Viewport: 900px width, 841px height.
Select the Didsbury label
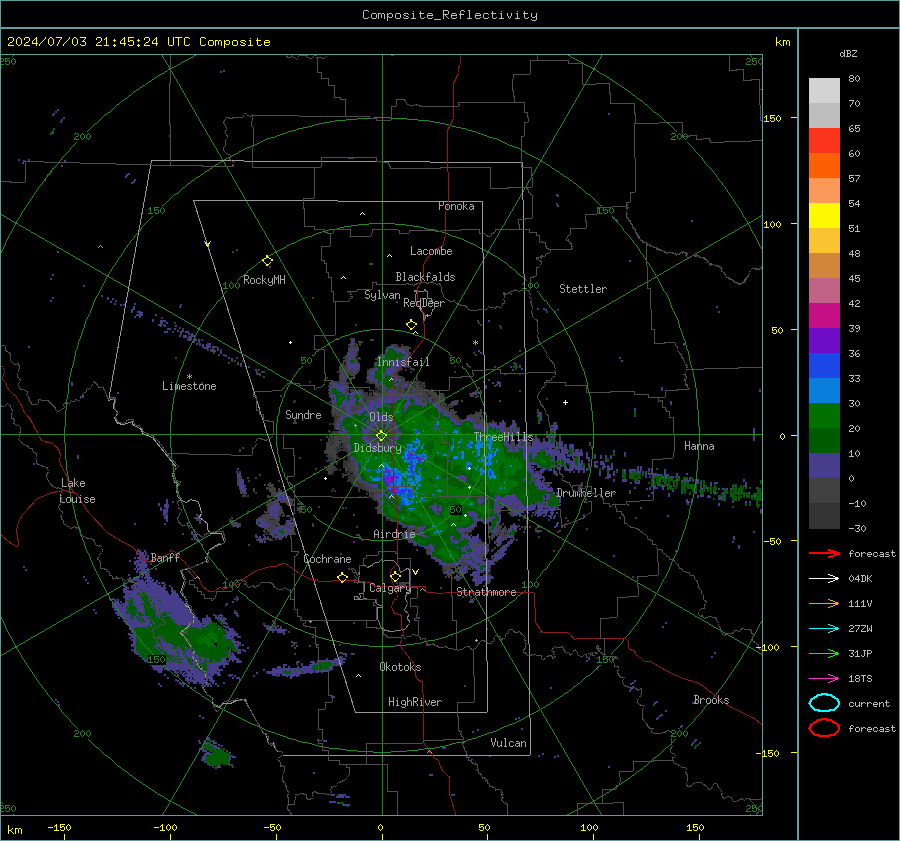tap(377, 448)
